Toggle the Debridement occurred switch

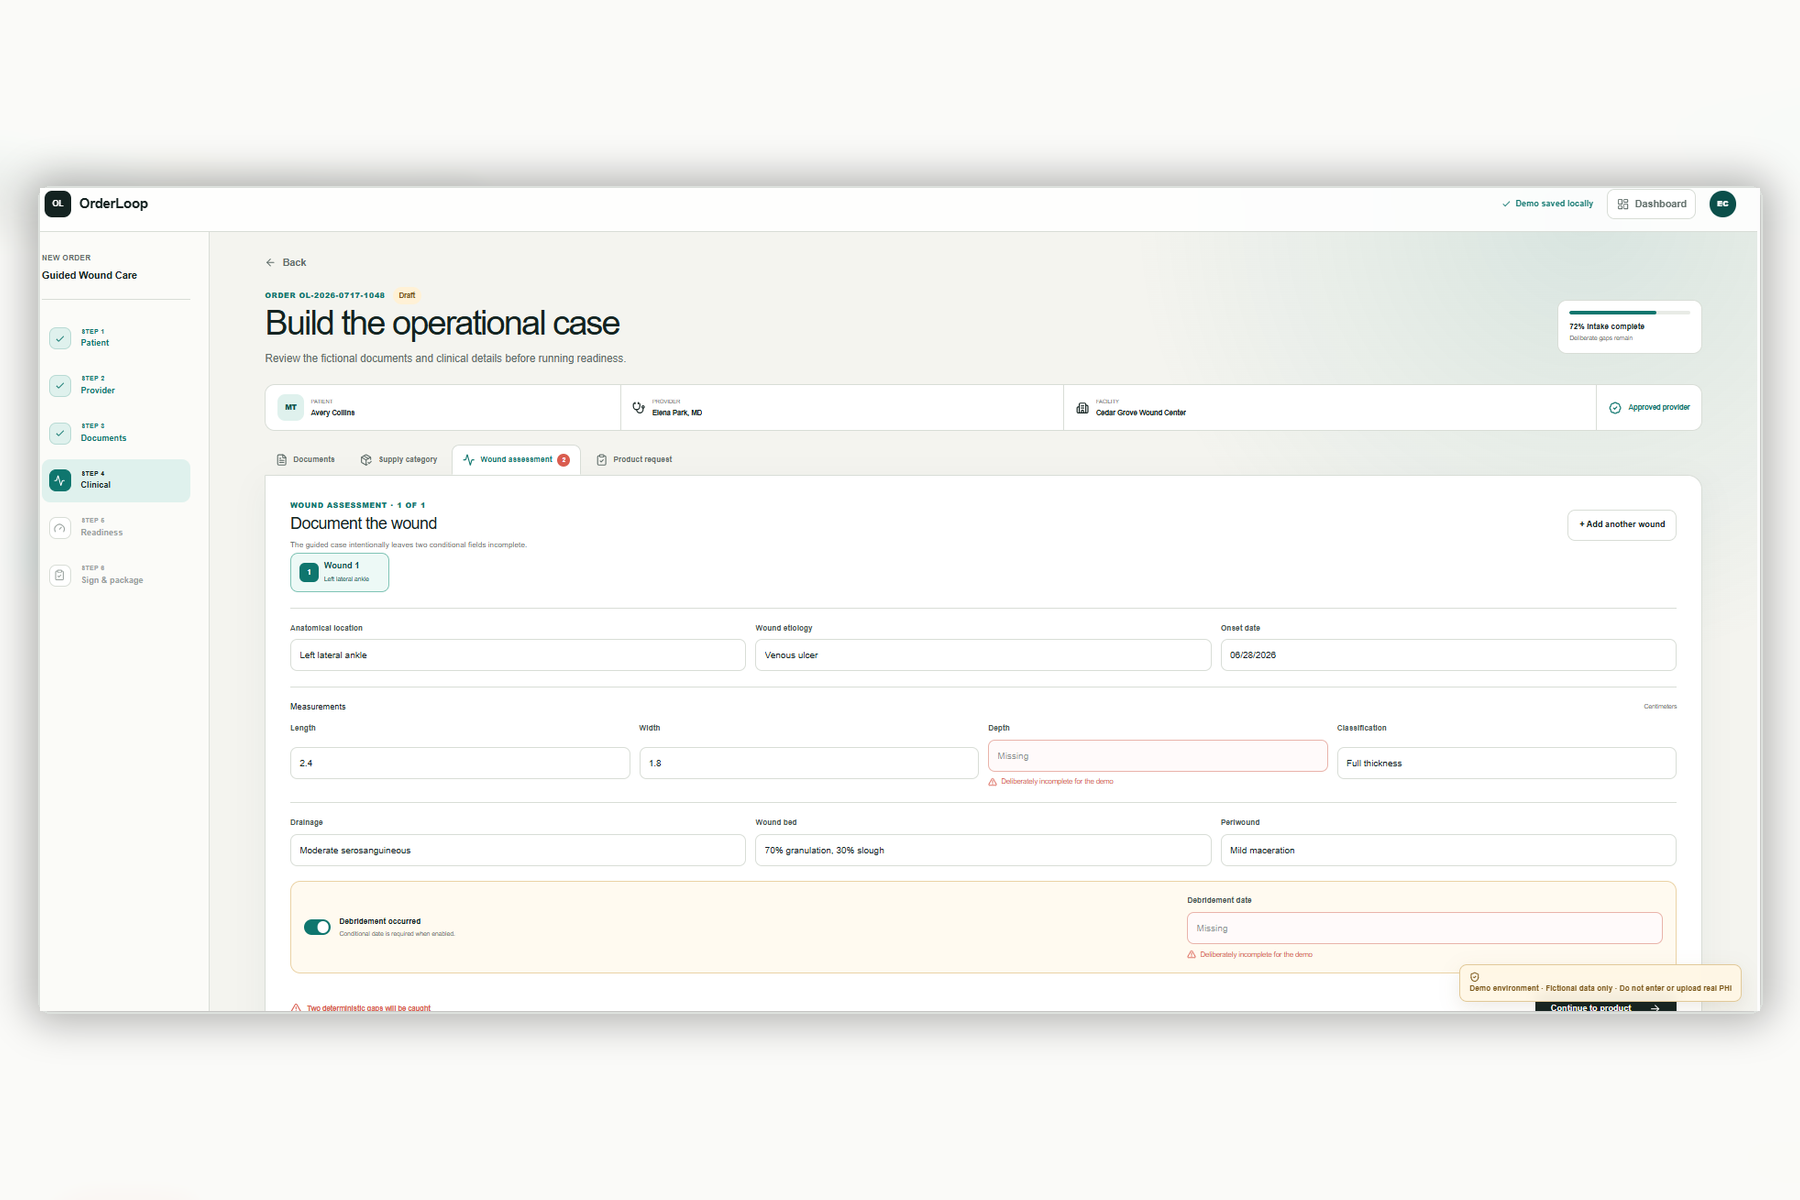317,927
